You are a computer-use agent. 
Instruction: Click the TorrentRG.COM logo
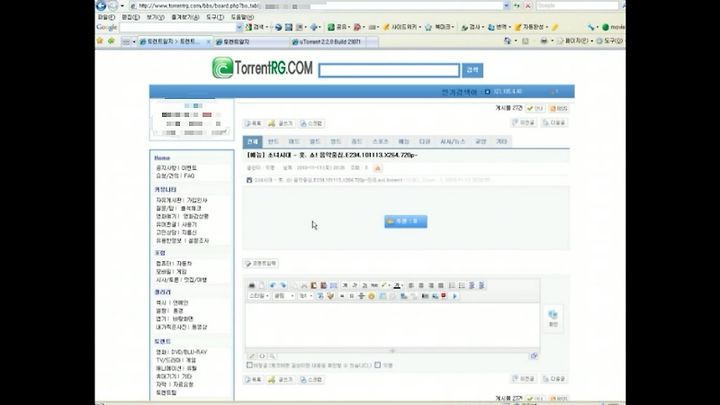tap(262, 68)
